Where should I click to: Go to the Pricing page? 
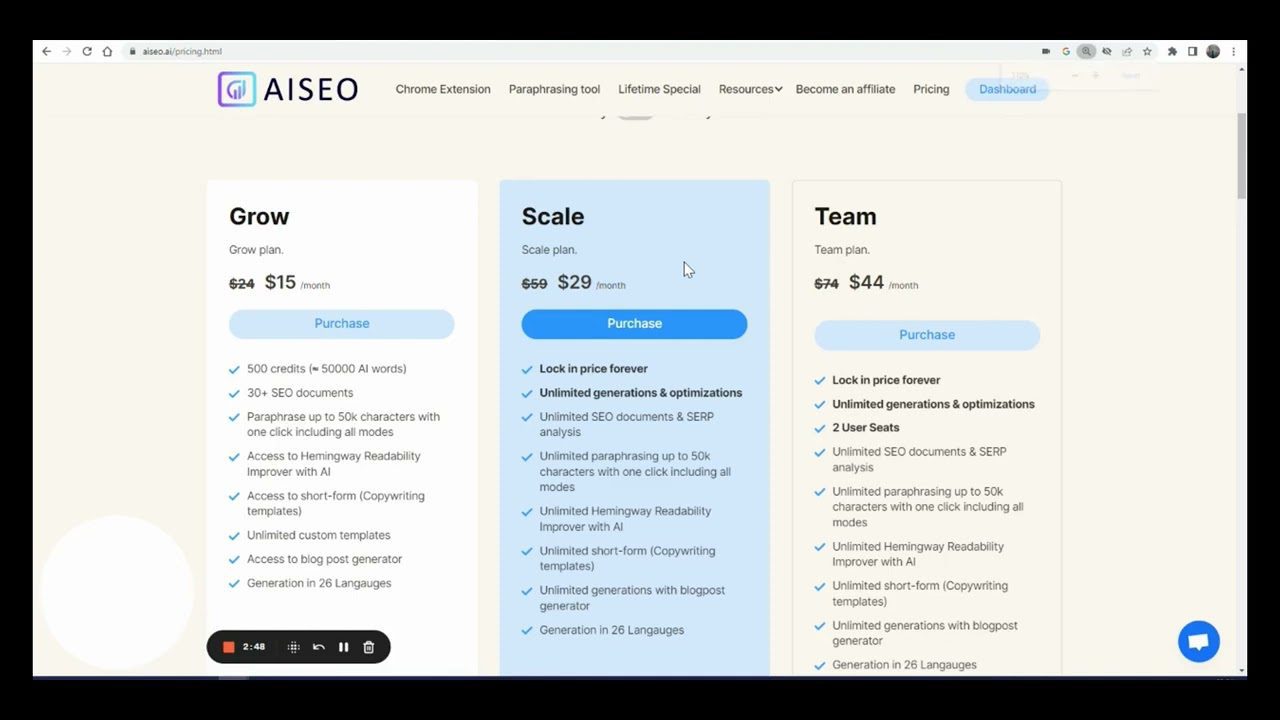tap(931, 89)
